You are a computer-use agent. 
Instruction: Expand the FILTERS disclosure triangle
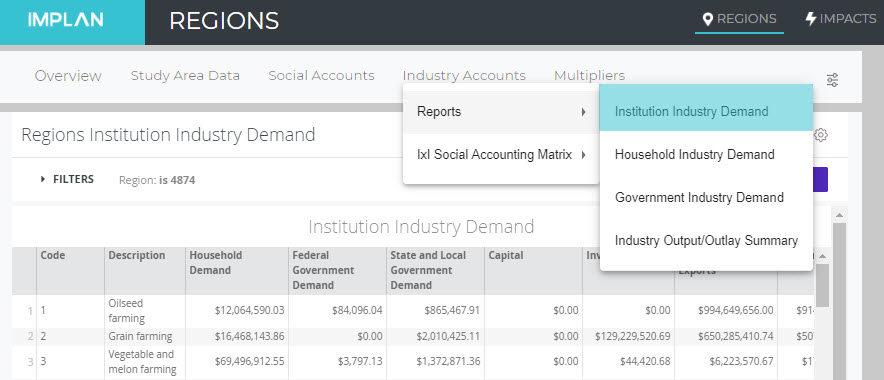click(43, 179)
